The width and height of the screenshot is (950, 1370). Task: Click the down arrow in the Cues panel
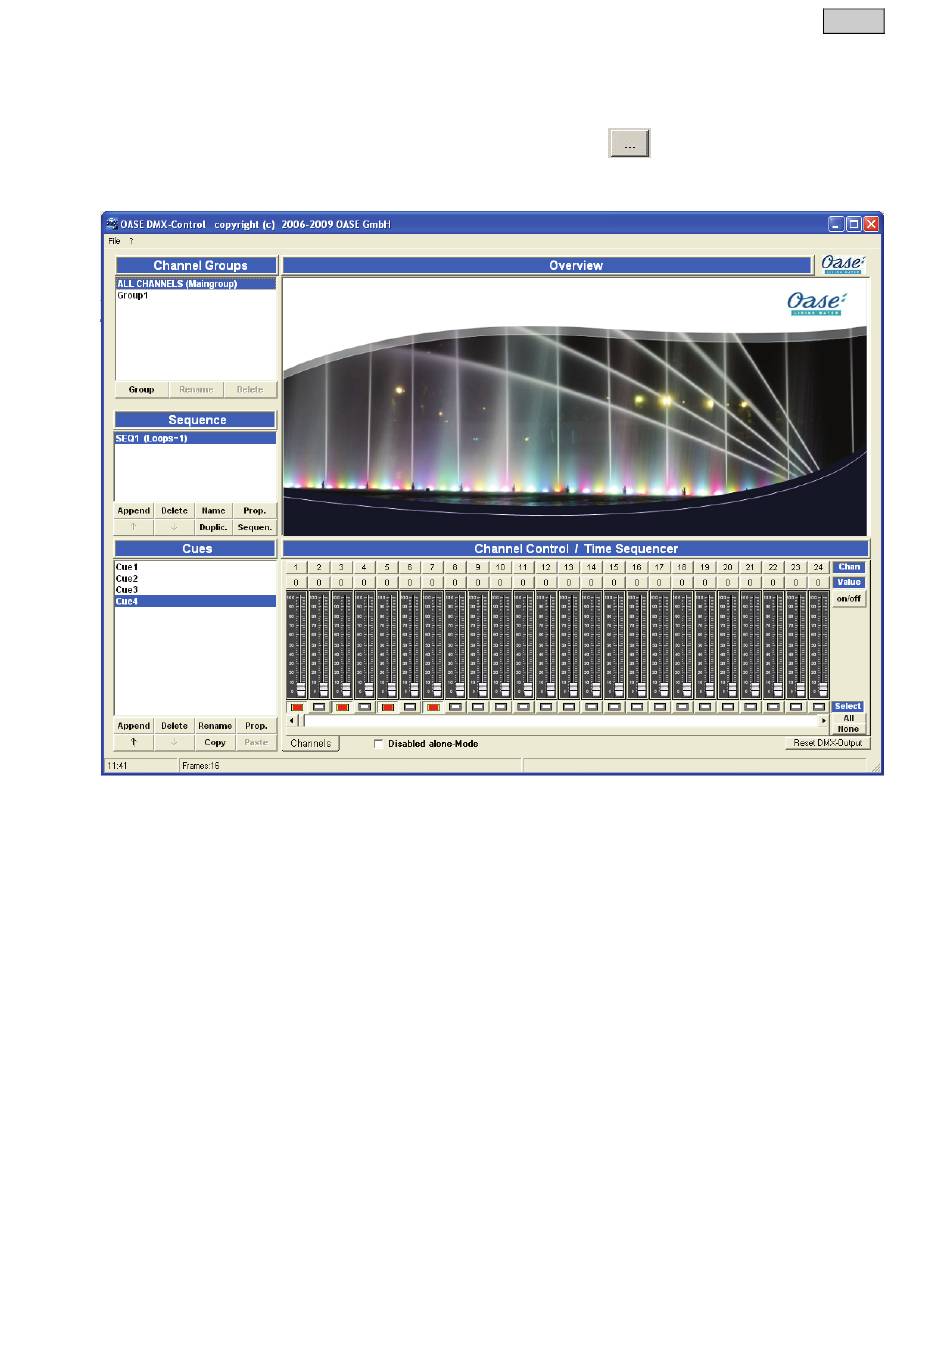pyautogui.click(x=174, y=742)
